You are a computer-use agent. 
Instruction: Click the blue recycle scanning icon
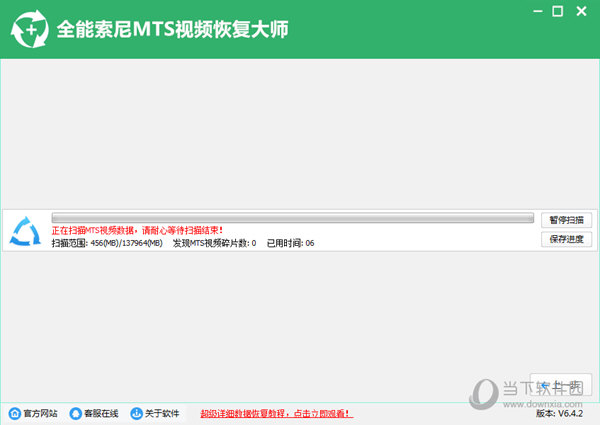tap(25, 231)
